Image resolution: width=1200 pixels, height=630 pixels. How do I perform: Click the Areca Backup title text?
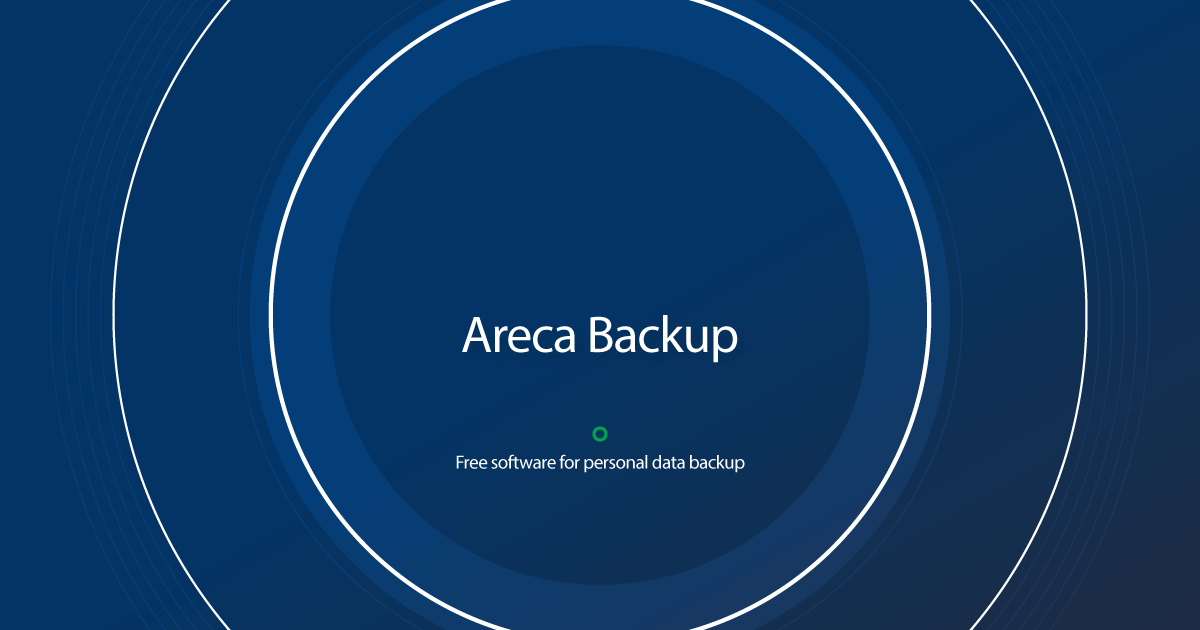600,336
